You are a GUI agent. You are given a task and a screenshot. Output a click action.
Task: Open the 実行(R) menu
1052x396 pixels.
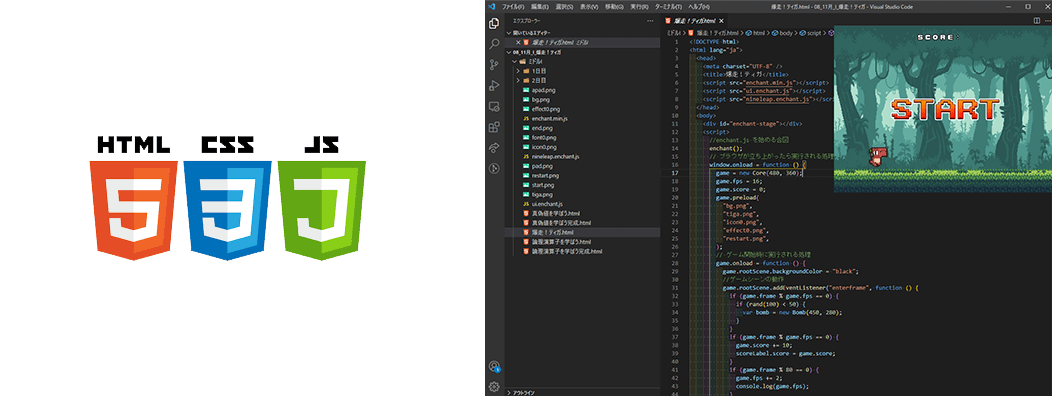click(639, 6)
